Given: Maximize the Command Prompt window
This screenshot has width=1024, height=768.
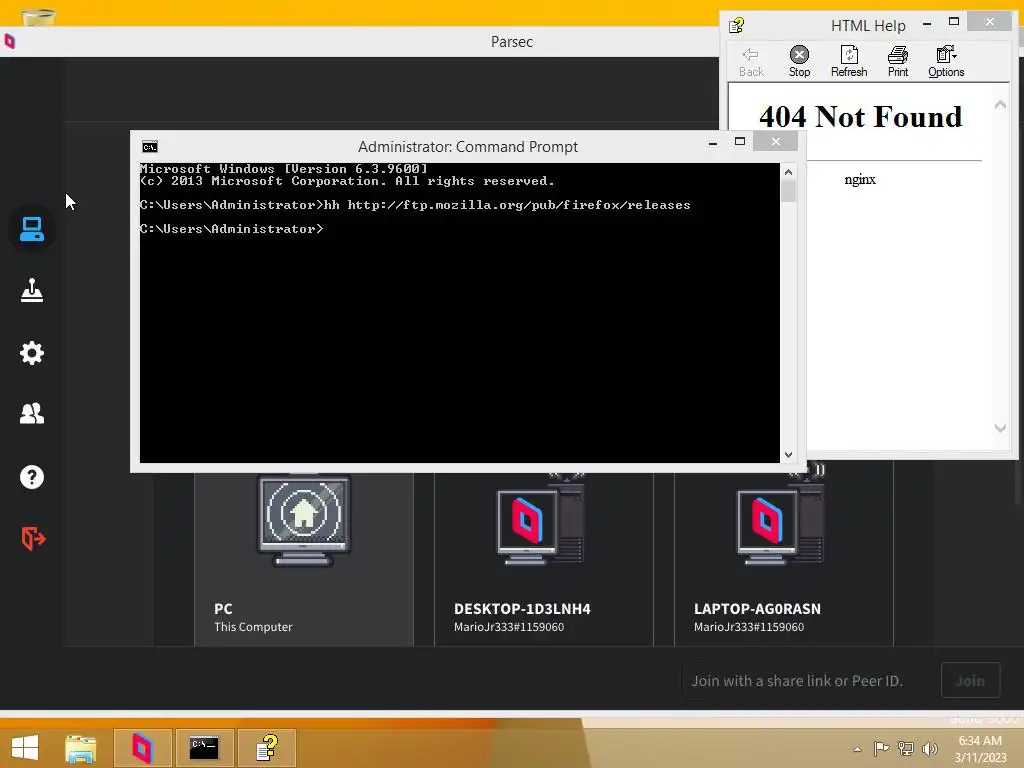Looking at the screenshot, I should click(740, 142).
